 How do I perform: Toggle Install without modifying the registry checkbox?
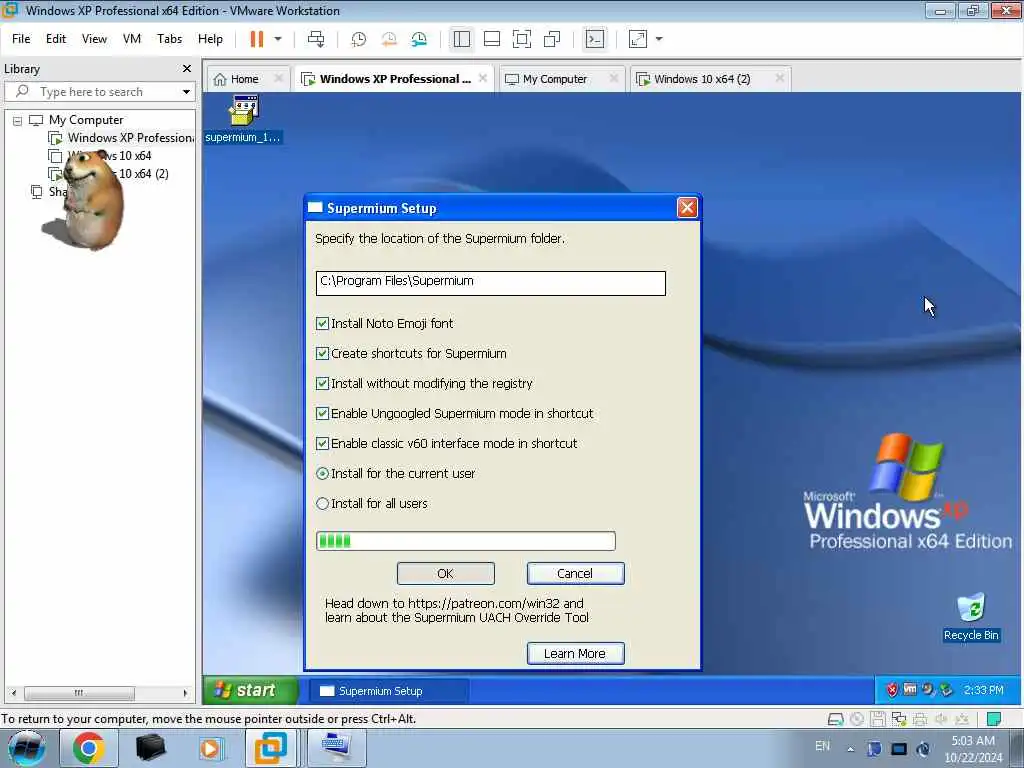click(x=322, y=383)
